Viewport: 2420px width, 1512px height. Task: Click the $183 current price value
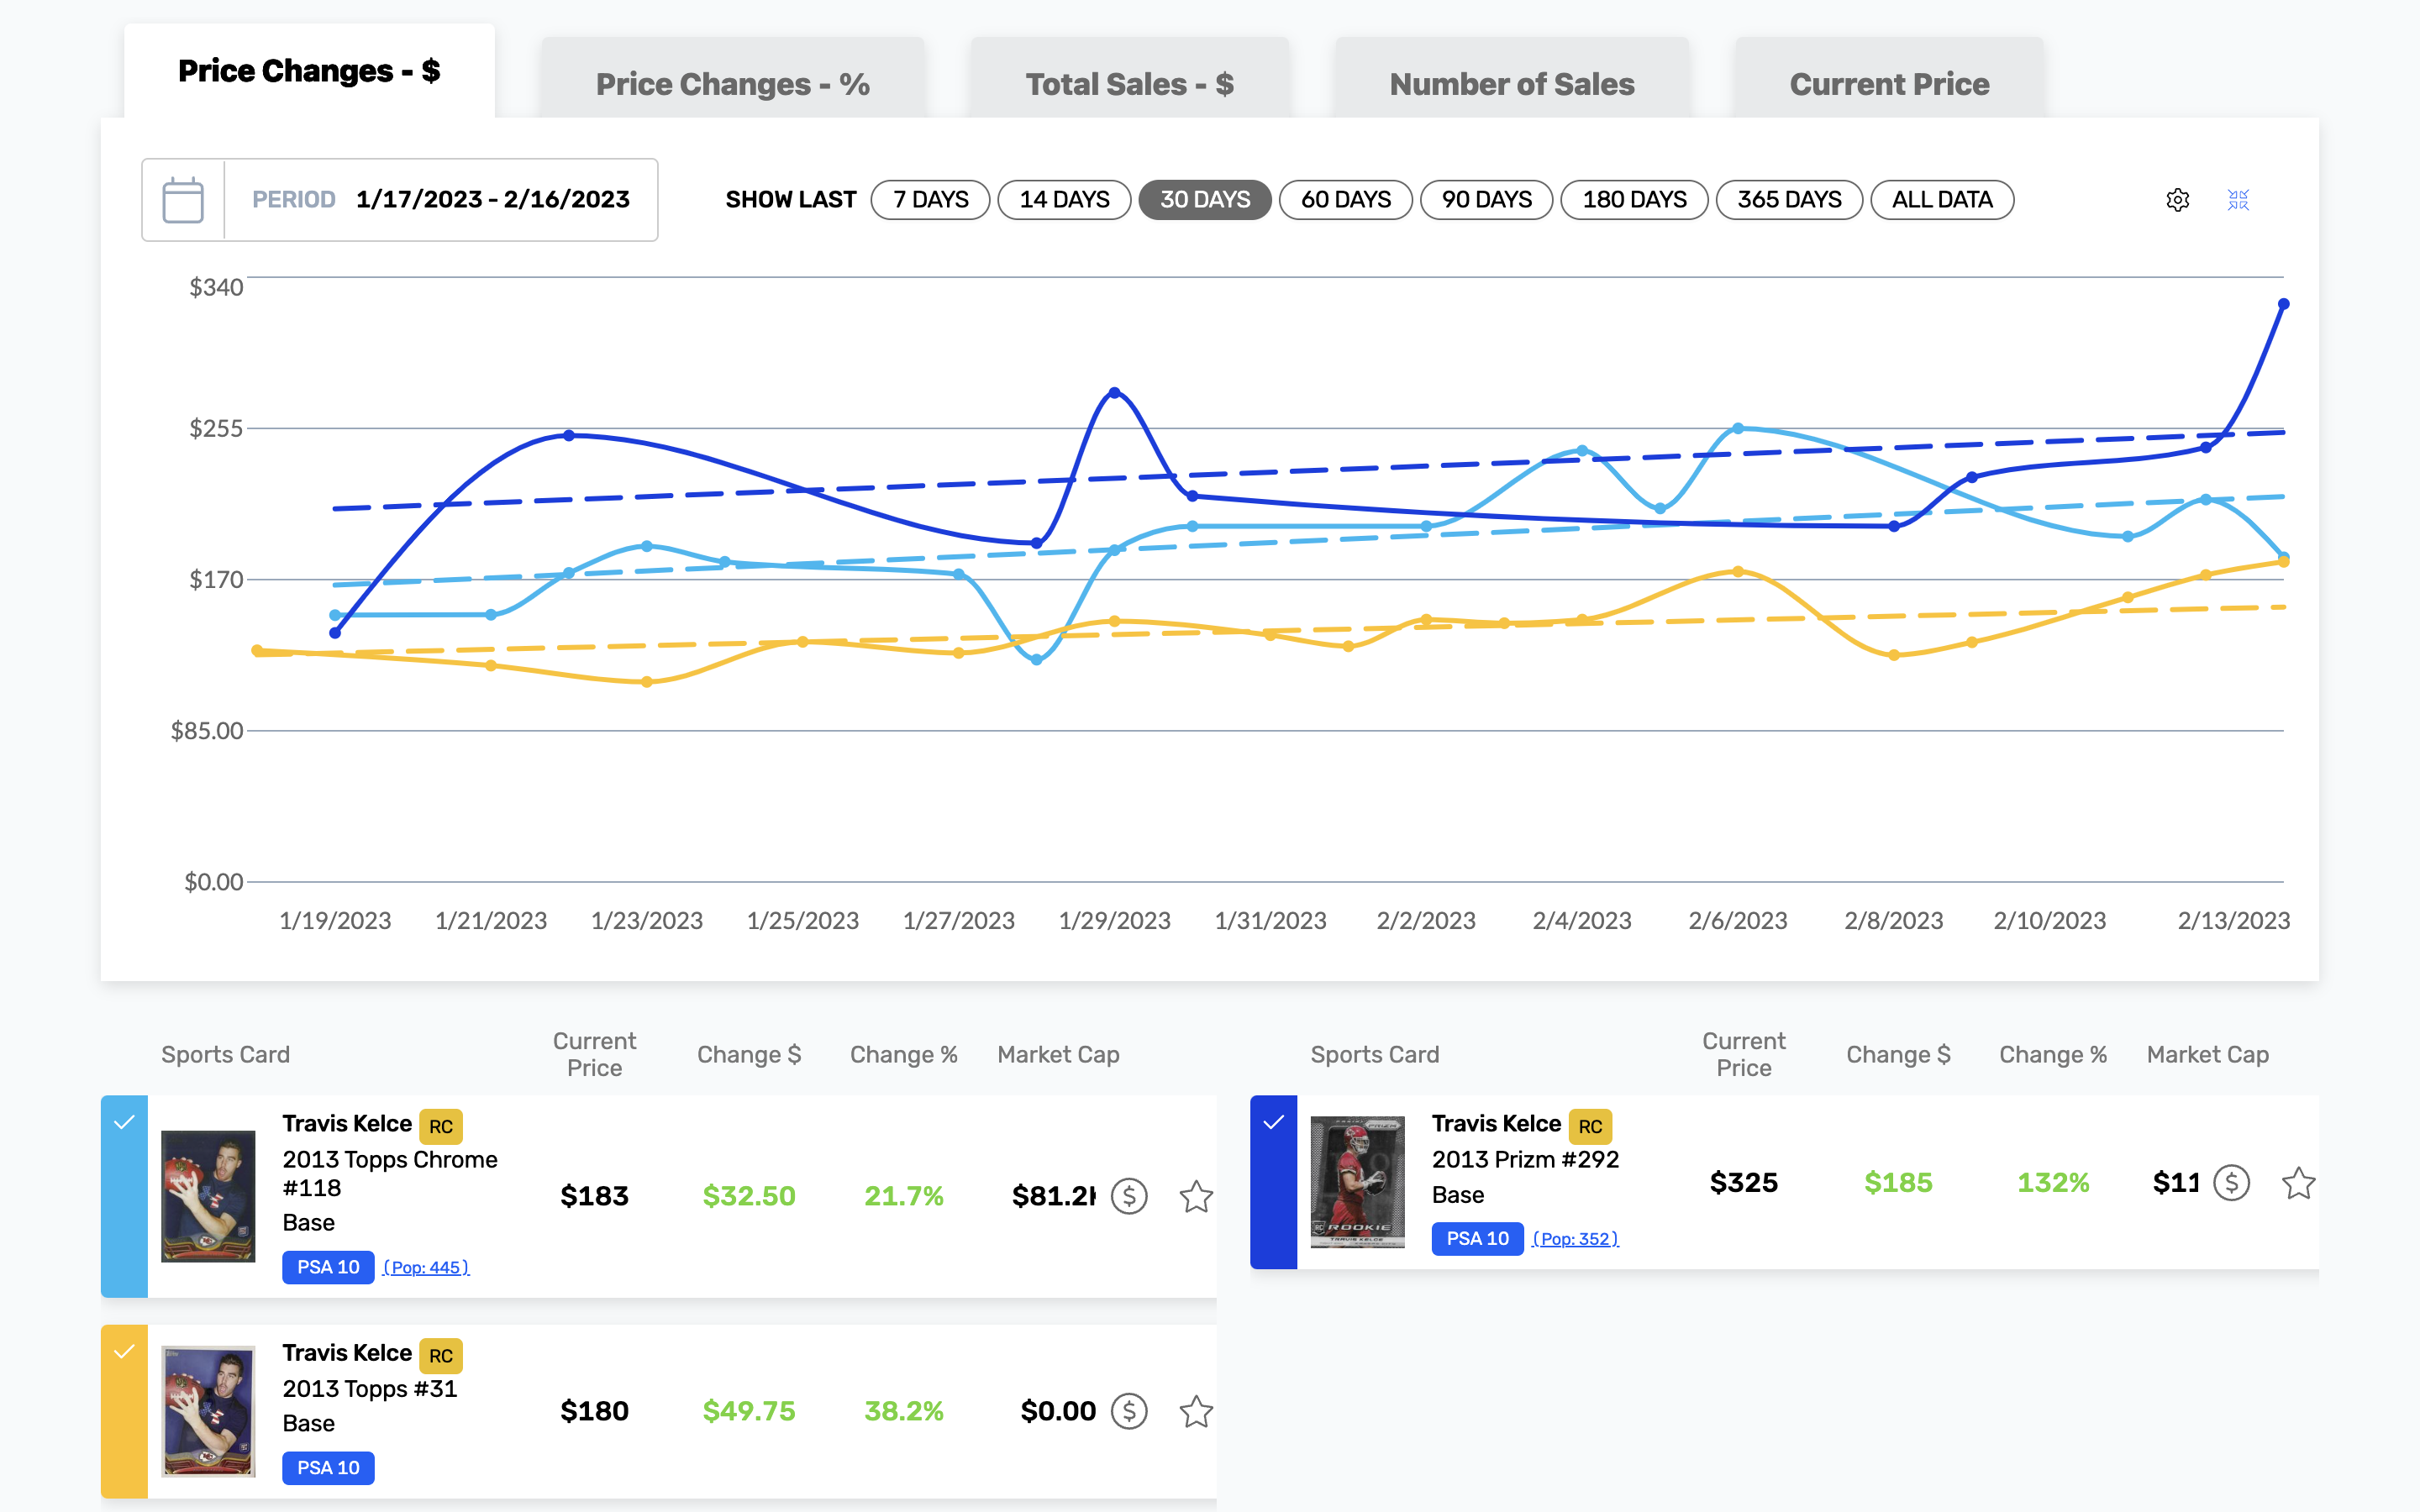[x=594, y=1196]
